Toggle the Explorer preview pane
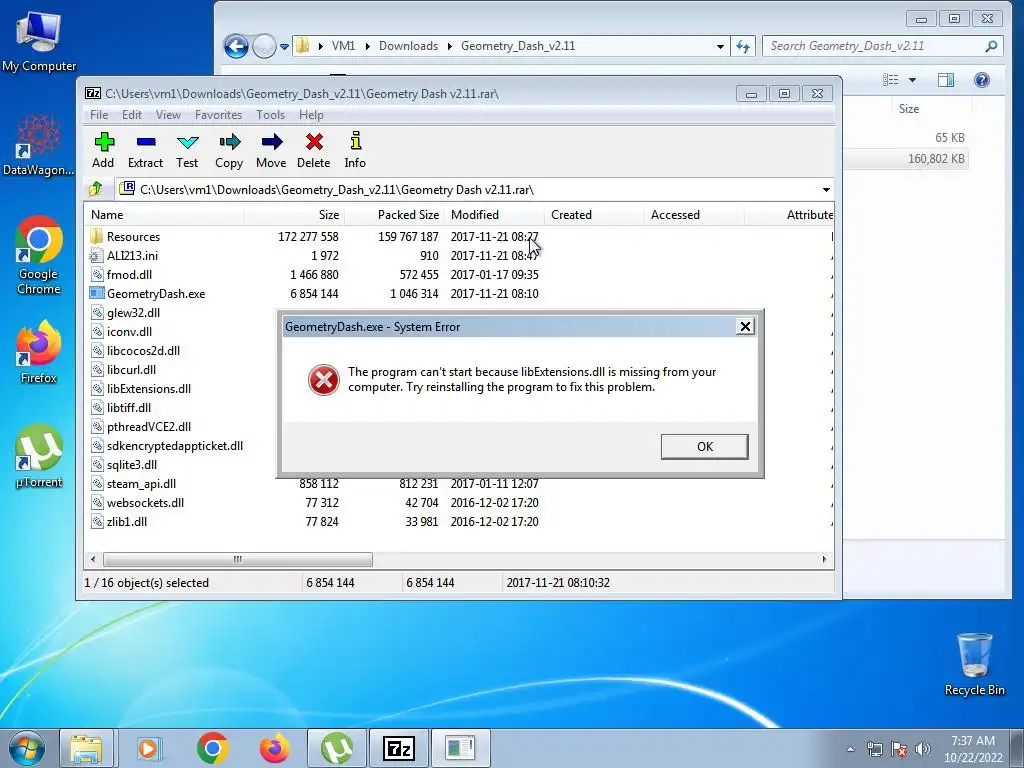 946,80
